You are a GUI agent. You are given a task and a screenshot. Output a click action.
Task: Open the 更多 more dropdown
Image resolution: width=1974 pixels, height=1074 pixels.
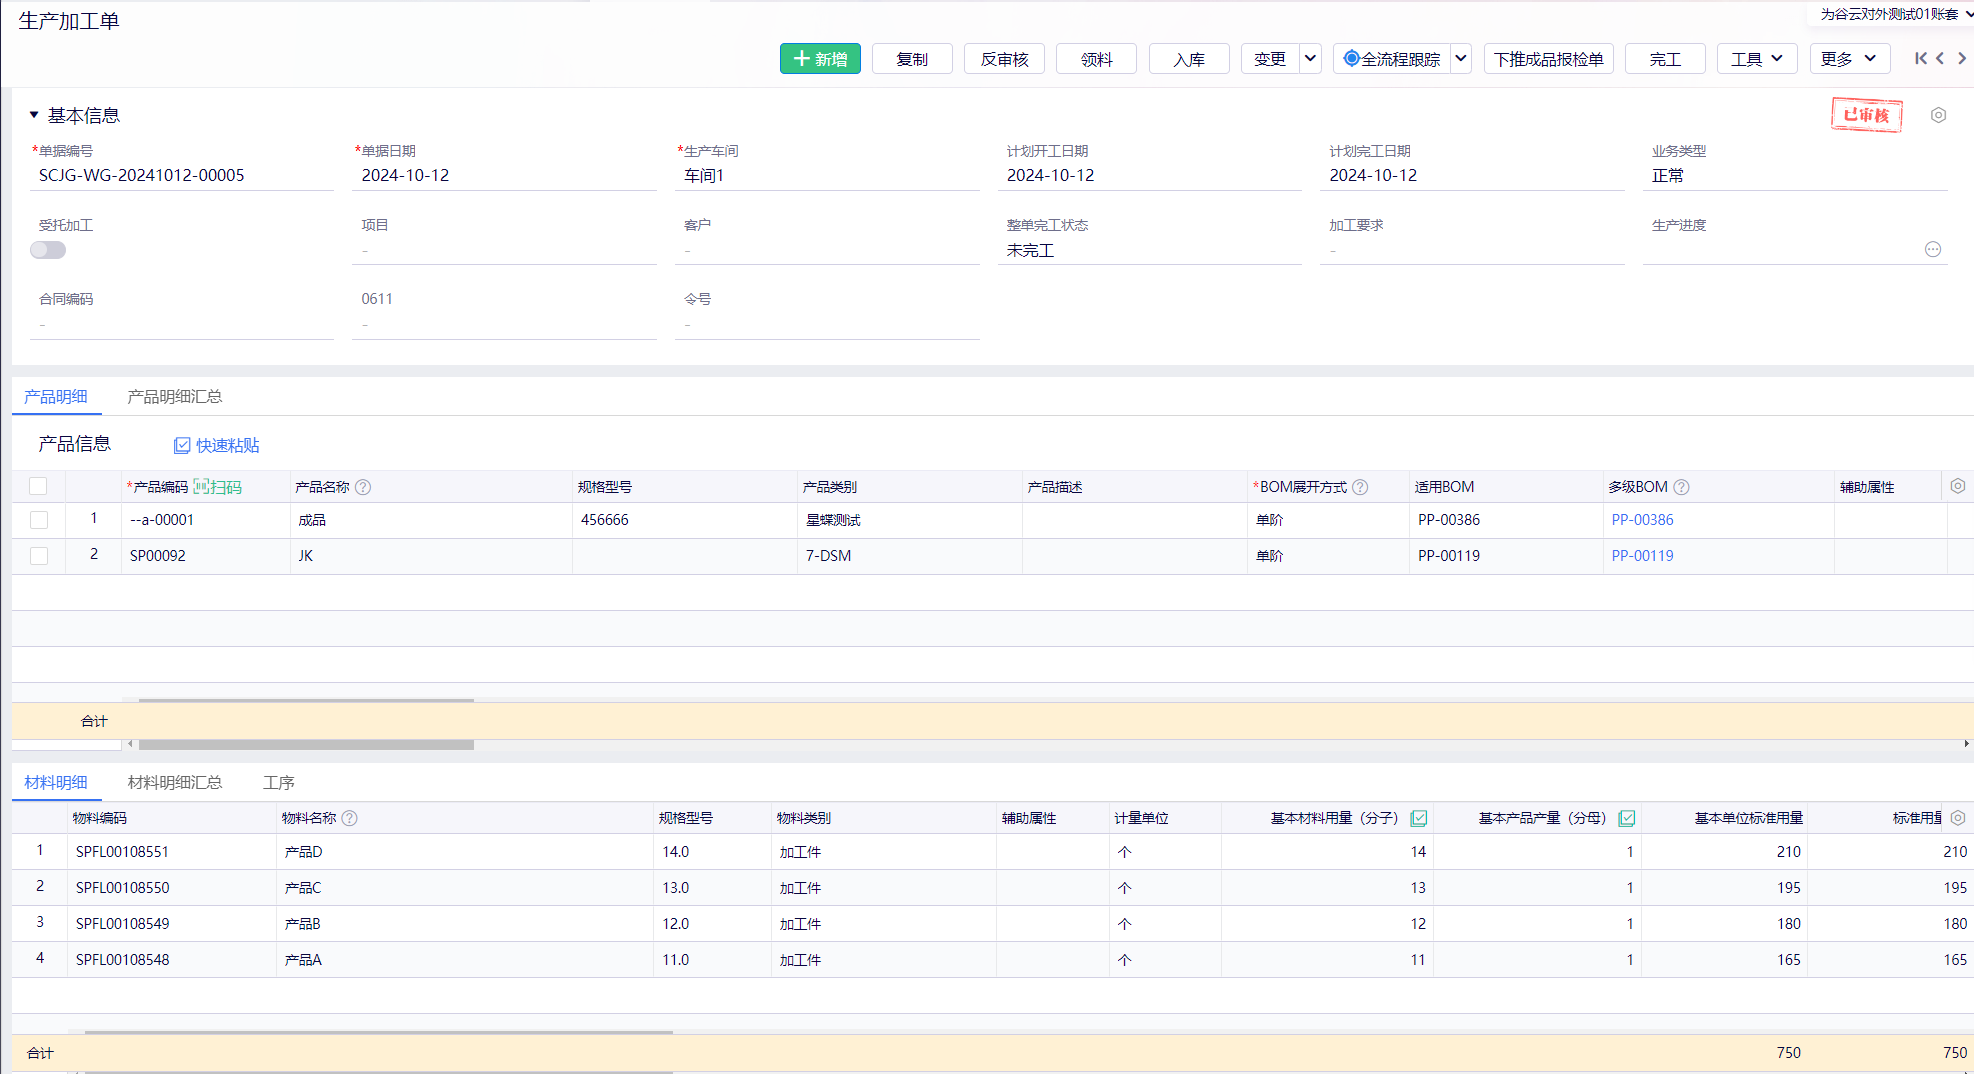click(x=1849, y=59)
